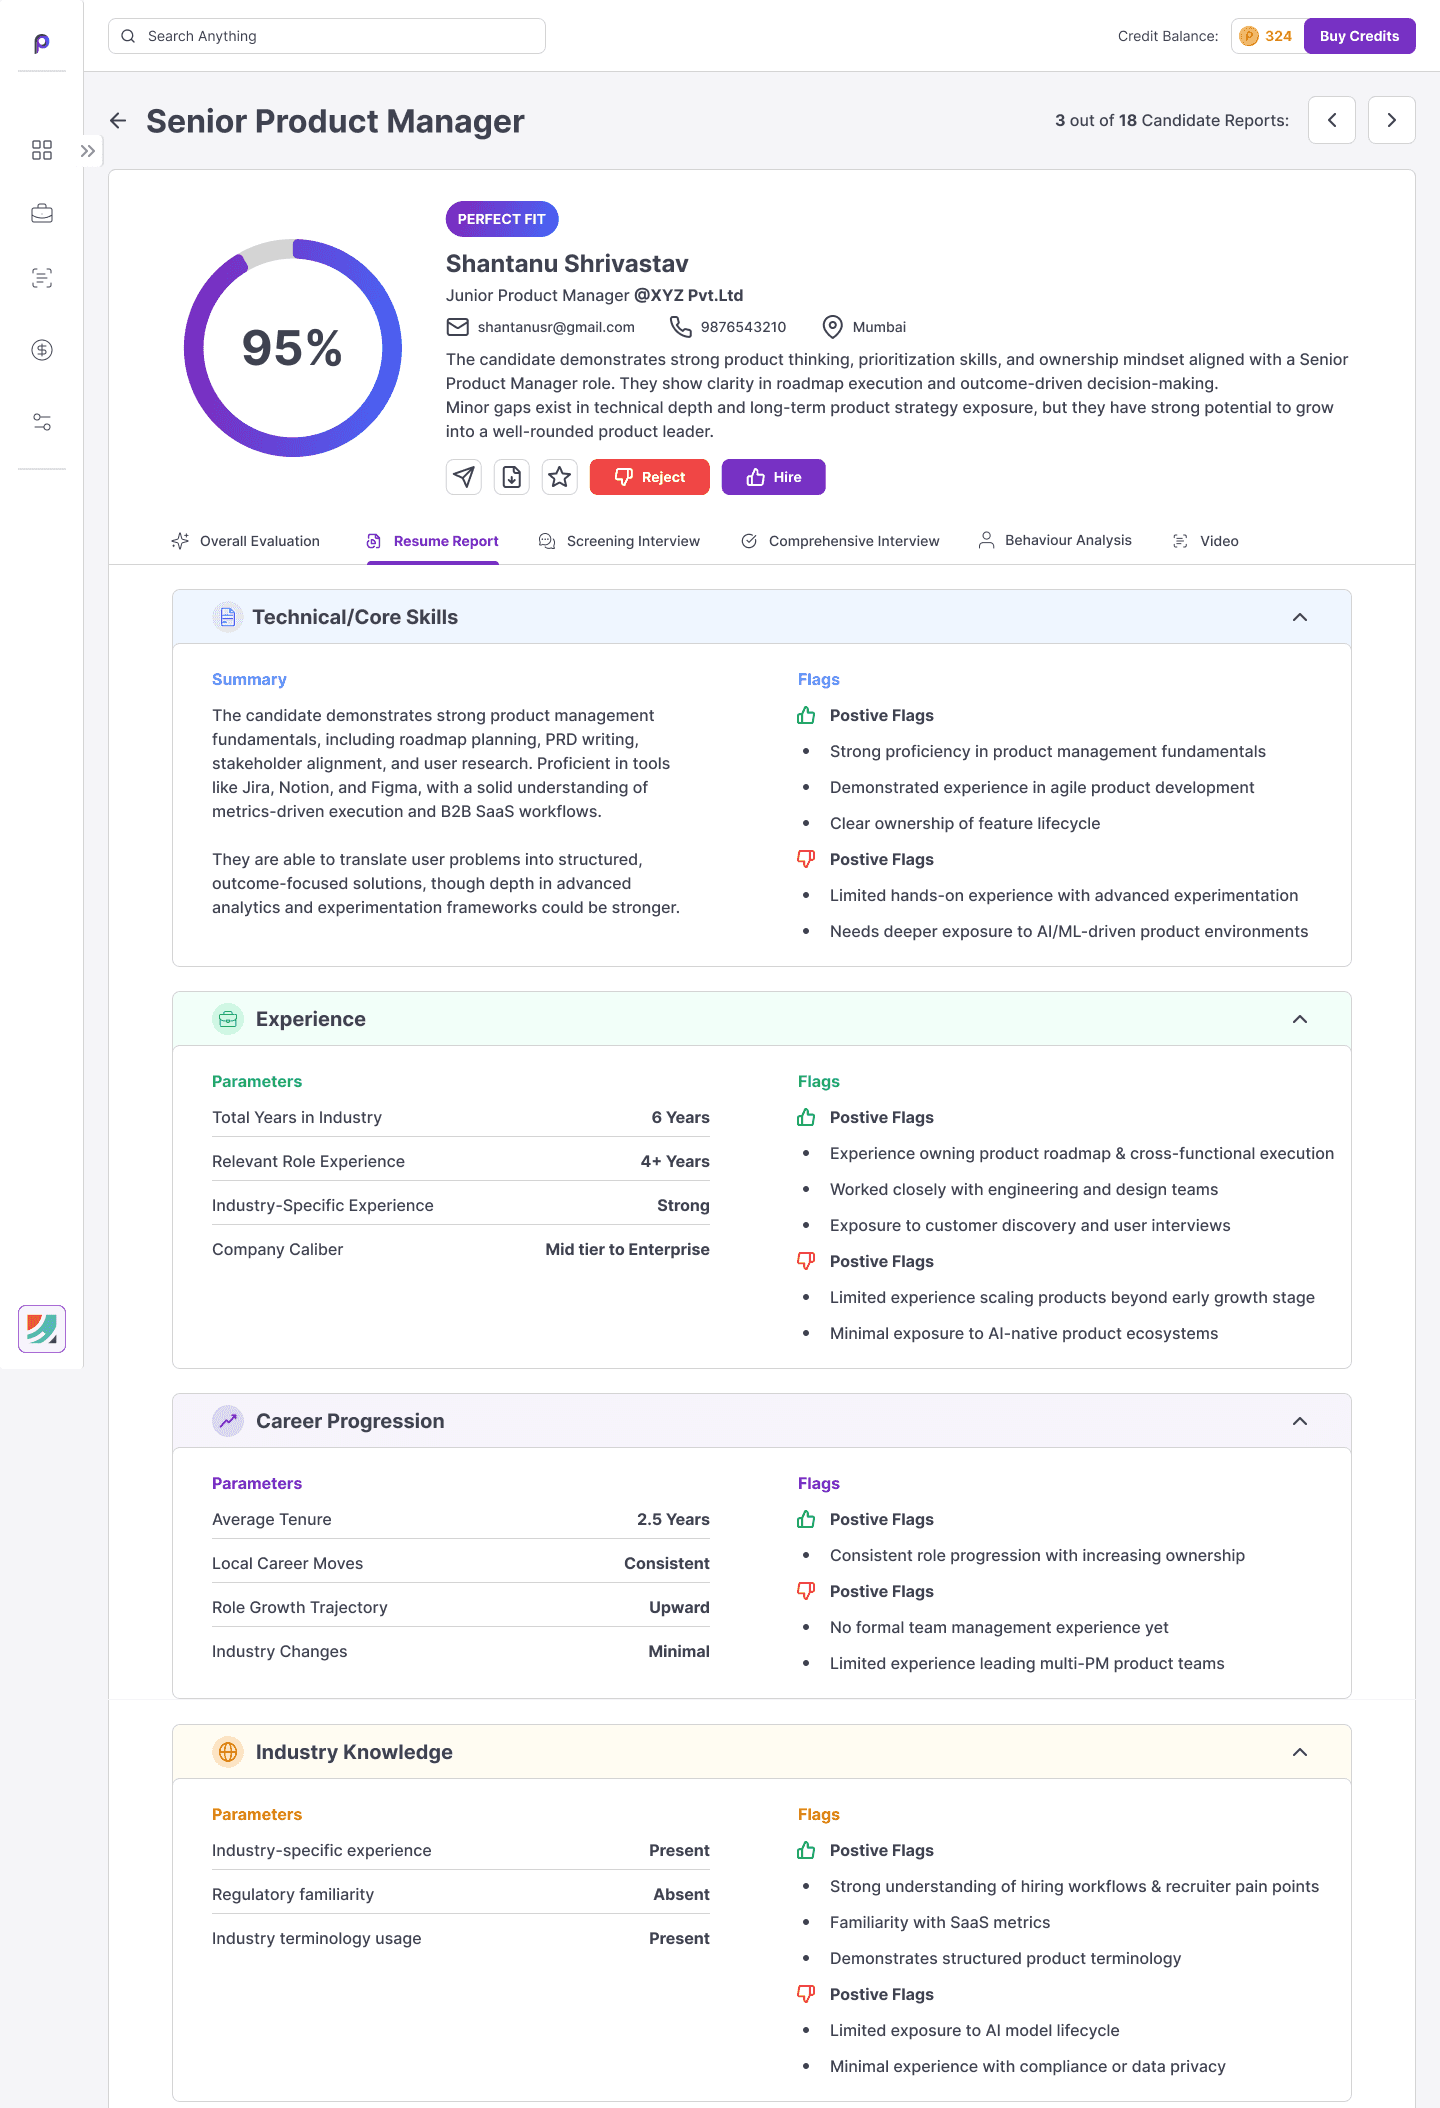
Task: Click email shantanusr@gmail.com
Action: [x=556, y=327]
